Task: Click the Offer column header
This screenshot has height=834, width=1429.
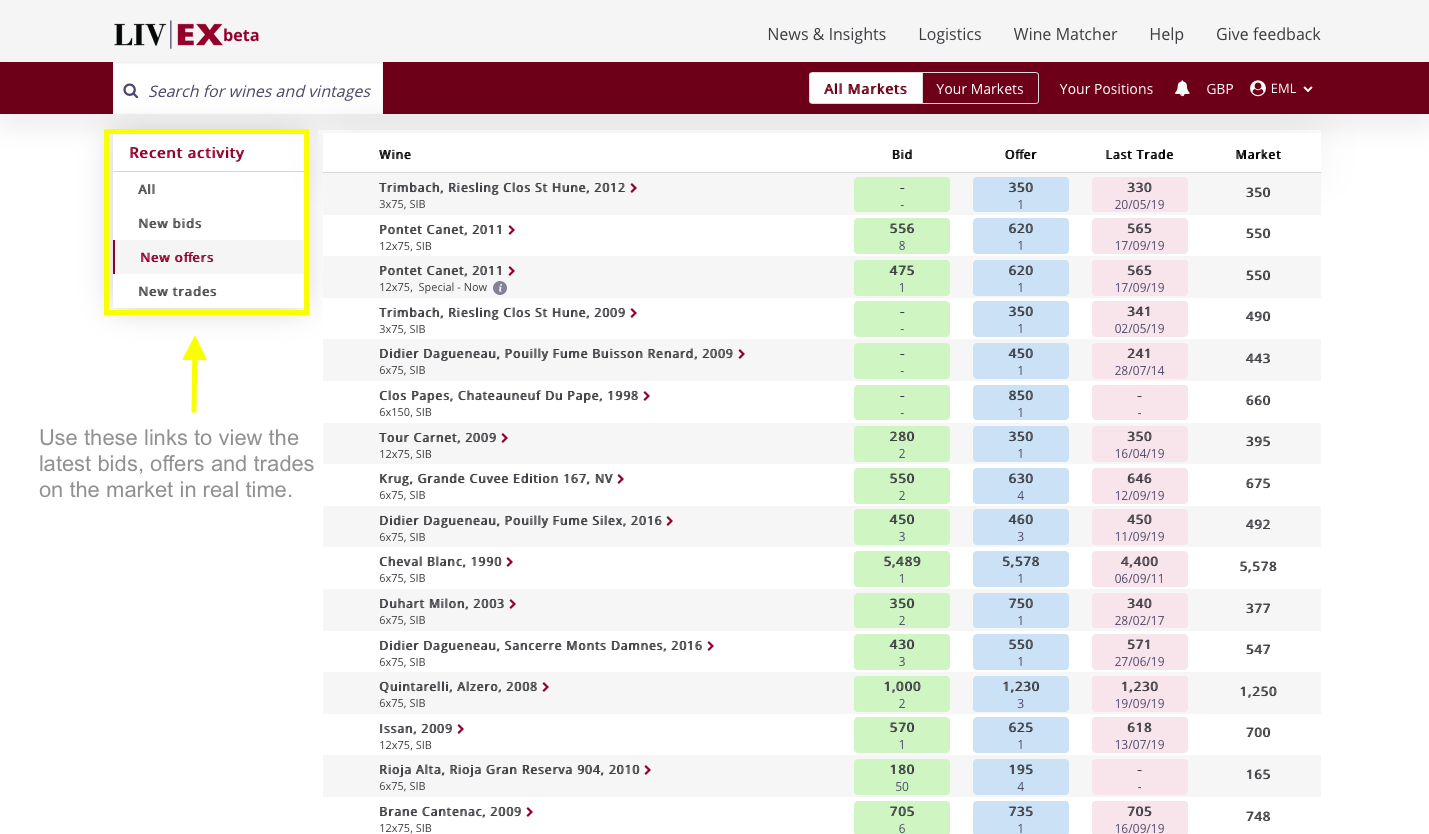Action: 1020,154
